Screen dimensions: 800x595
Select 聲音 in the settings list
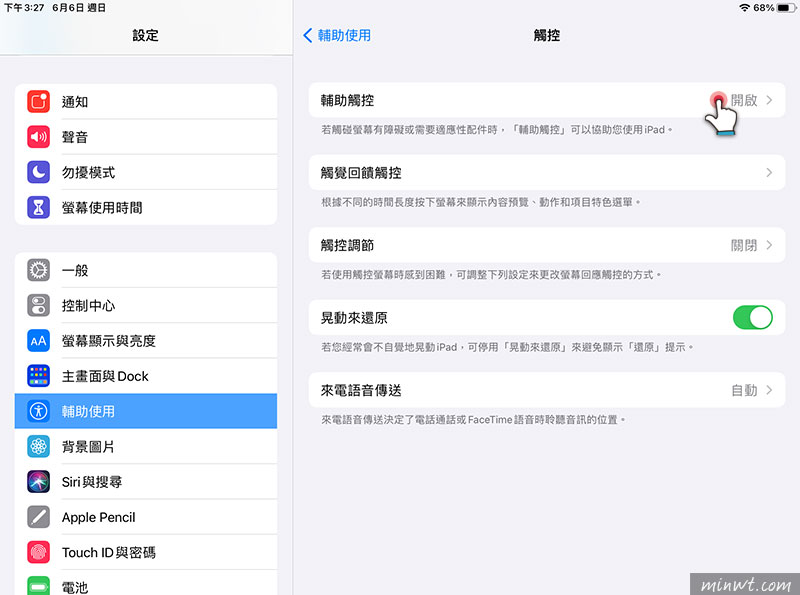[146, 137]
